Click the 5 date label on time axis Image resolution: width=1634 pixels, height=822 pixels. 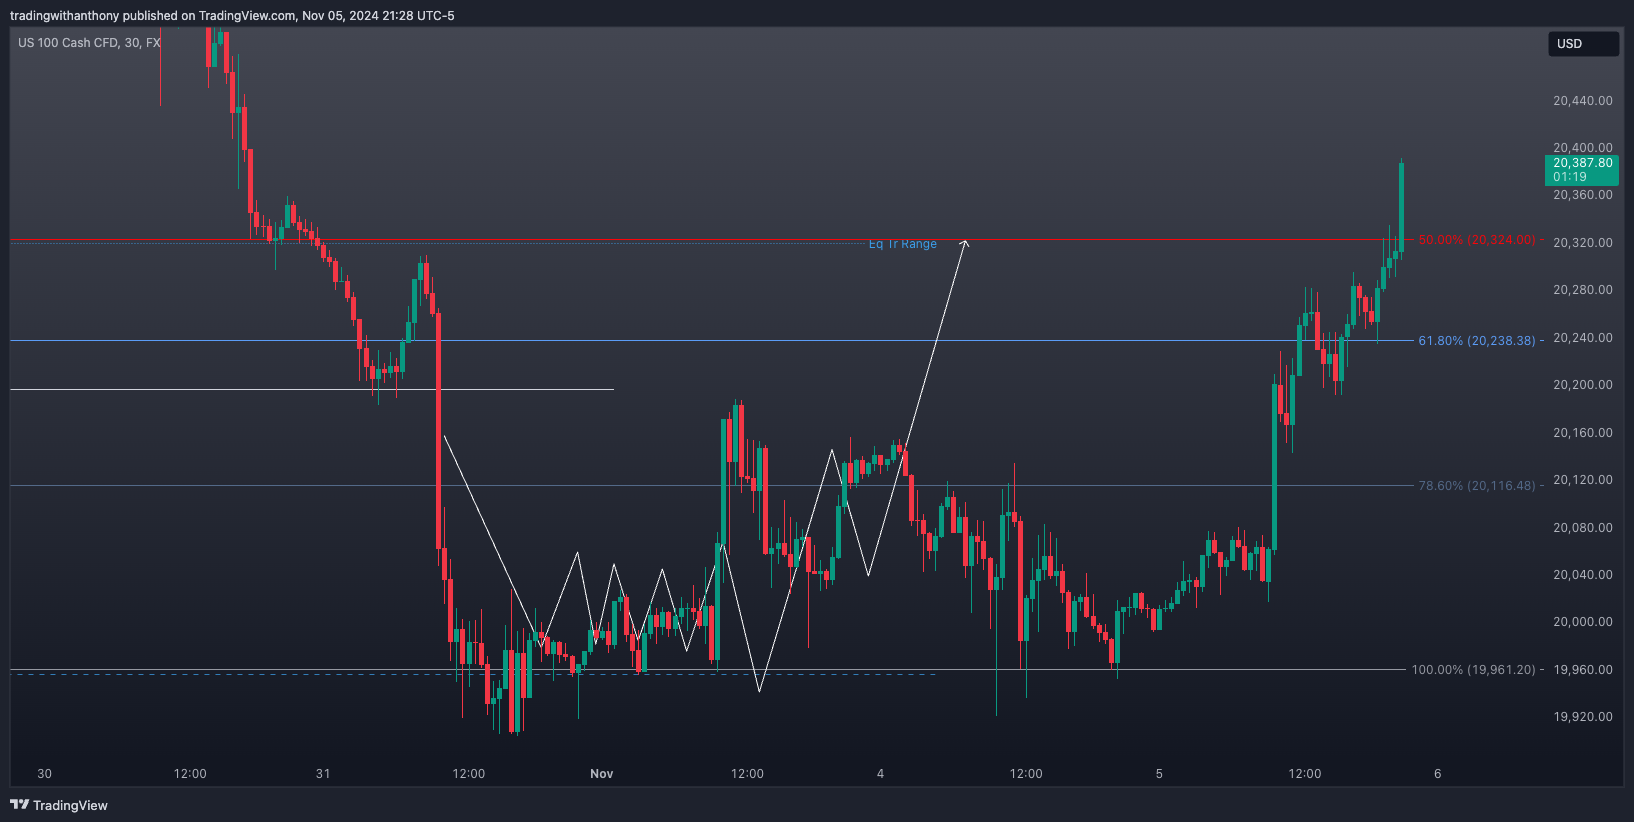(1159, 774)
